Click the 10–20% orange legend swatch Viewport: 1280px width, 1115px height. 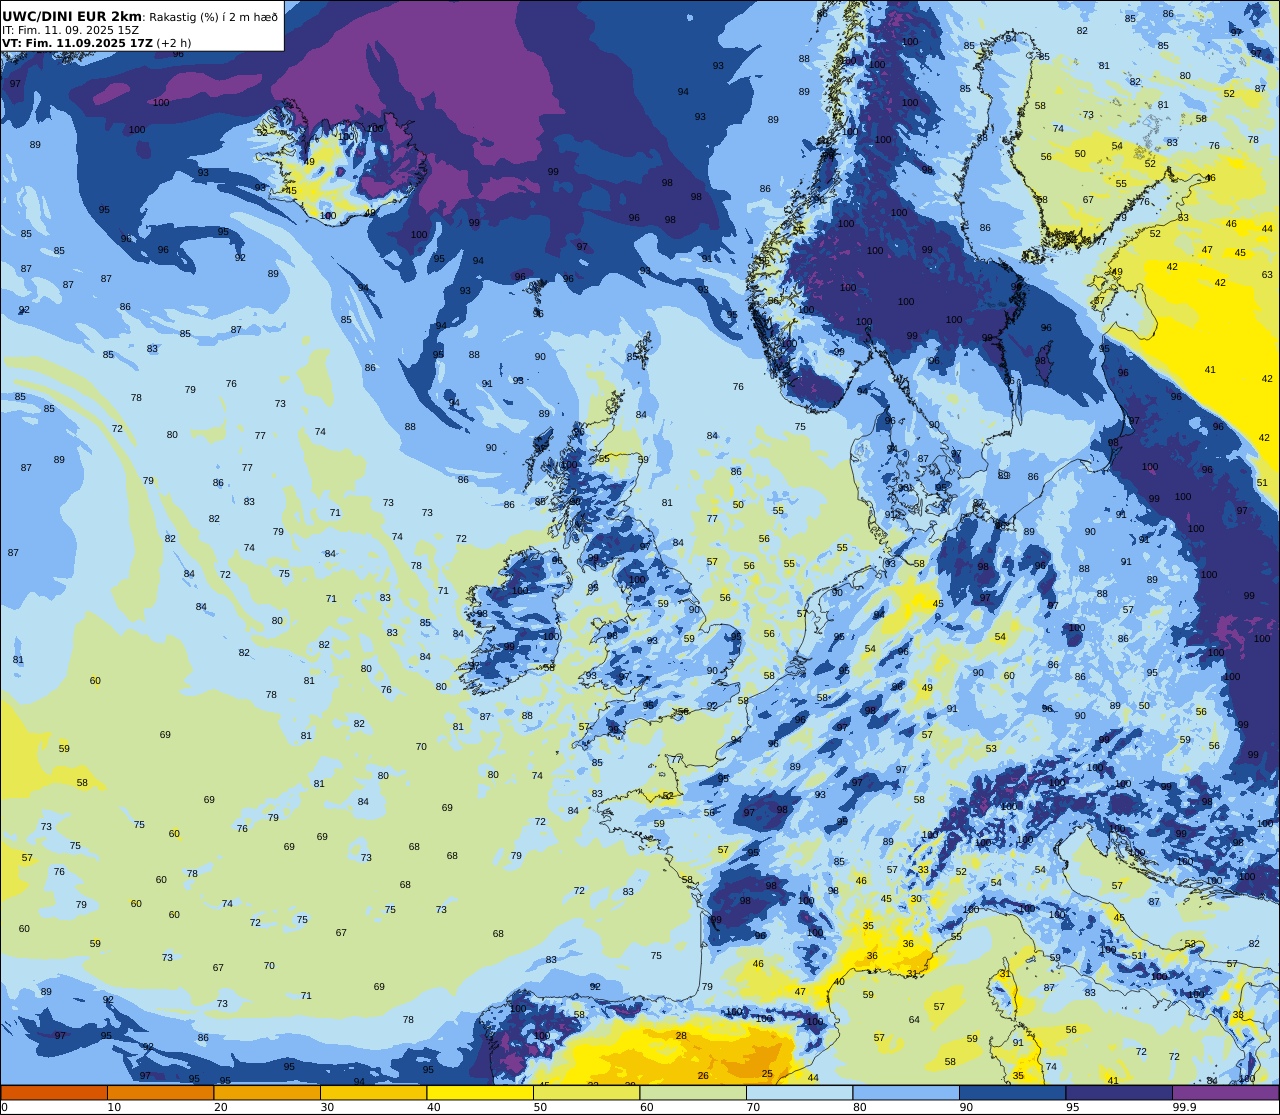(x=160, y=1093)
